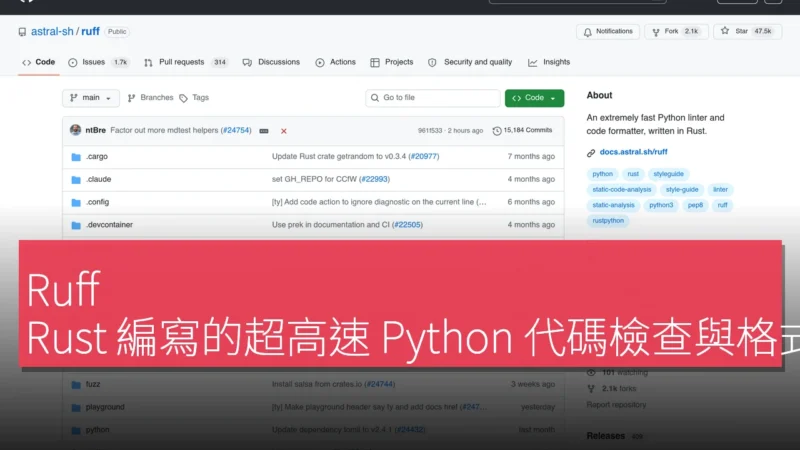Open the fuzz folder

pos(93,384)
